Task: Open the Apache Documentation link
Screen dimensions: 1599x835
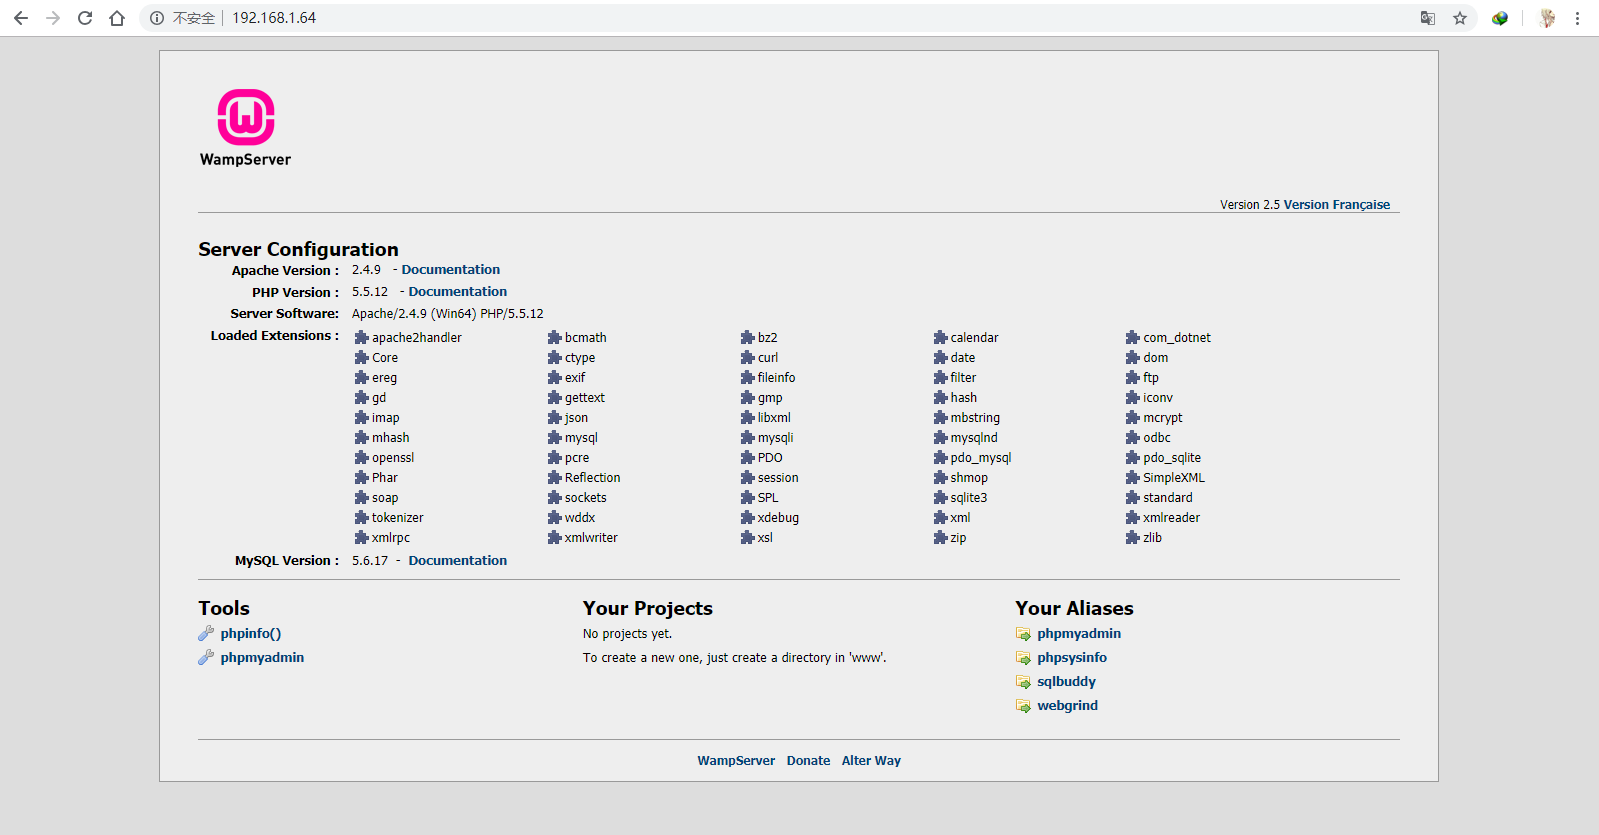Action: point(450,270)
